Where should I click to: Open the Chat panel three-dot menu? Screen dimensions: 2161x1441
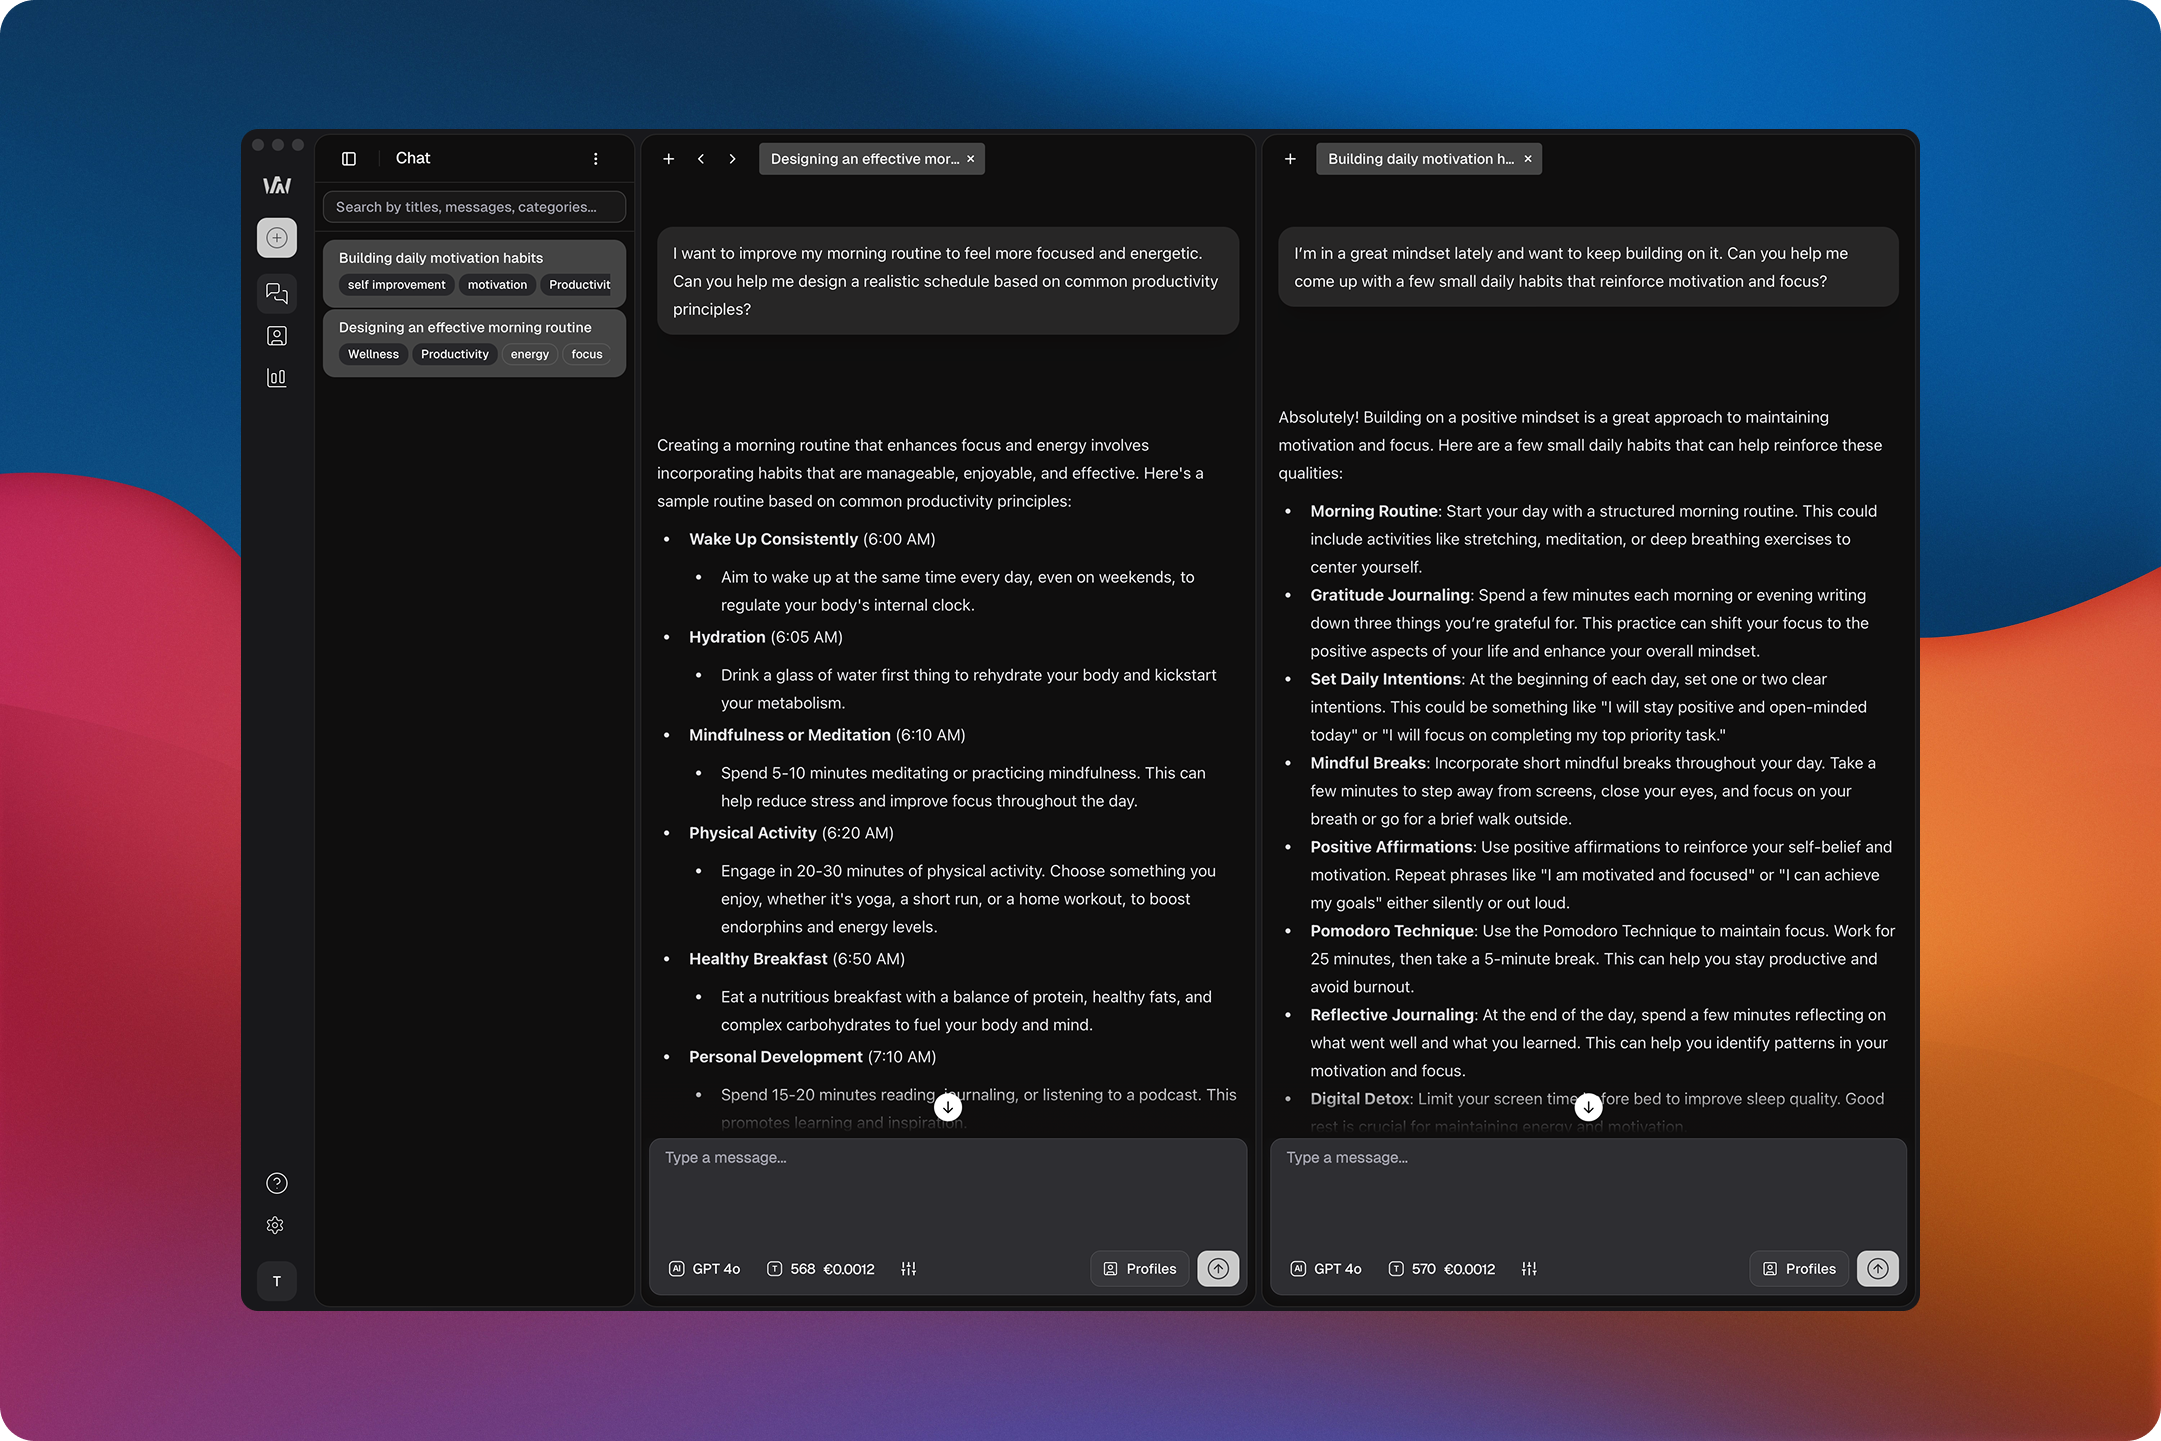point(596,159)
